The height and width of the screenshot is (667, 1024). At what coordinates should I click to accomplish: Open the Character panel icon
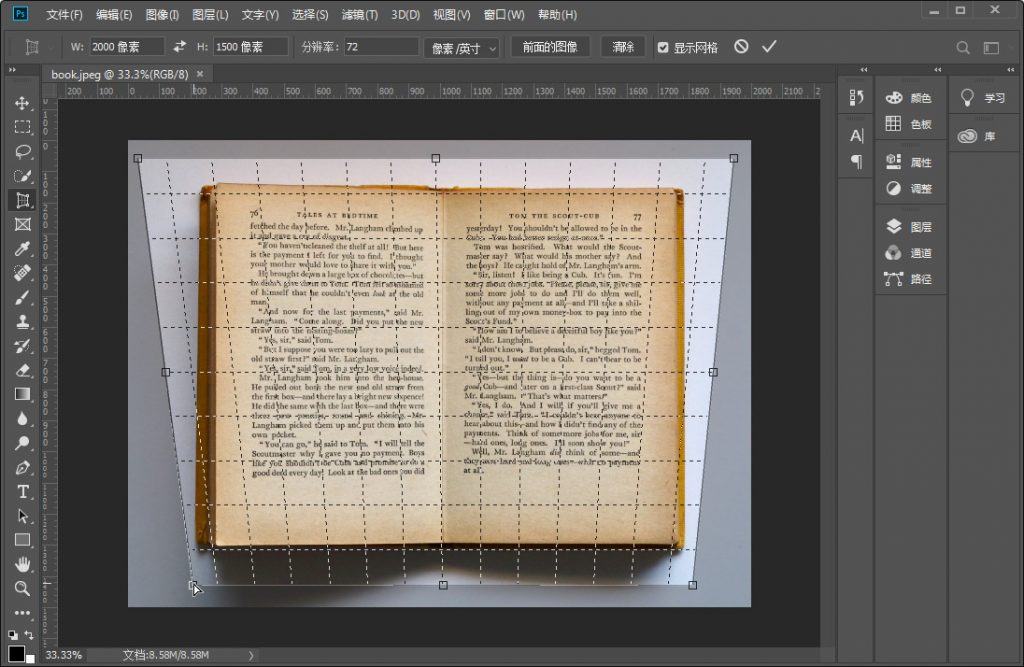[x=856, y=135]
